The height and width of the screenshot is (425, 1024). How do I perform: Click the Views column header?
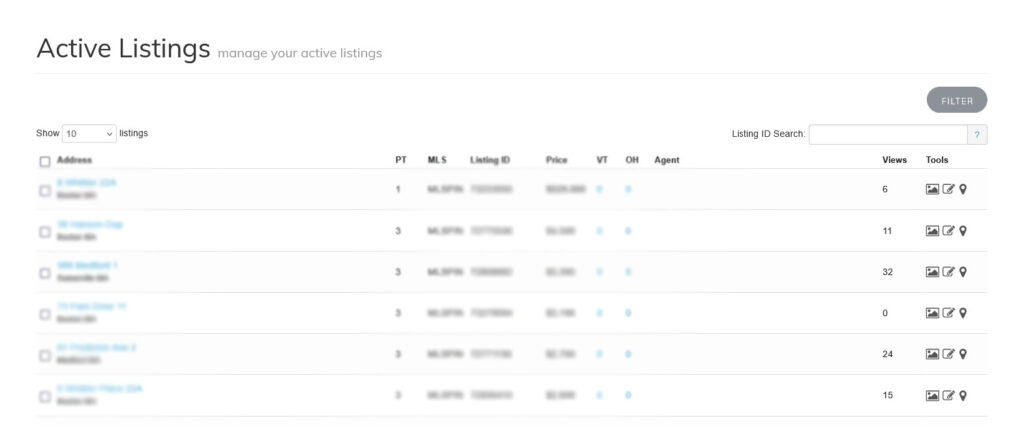(894, 160)
